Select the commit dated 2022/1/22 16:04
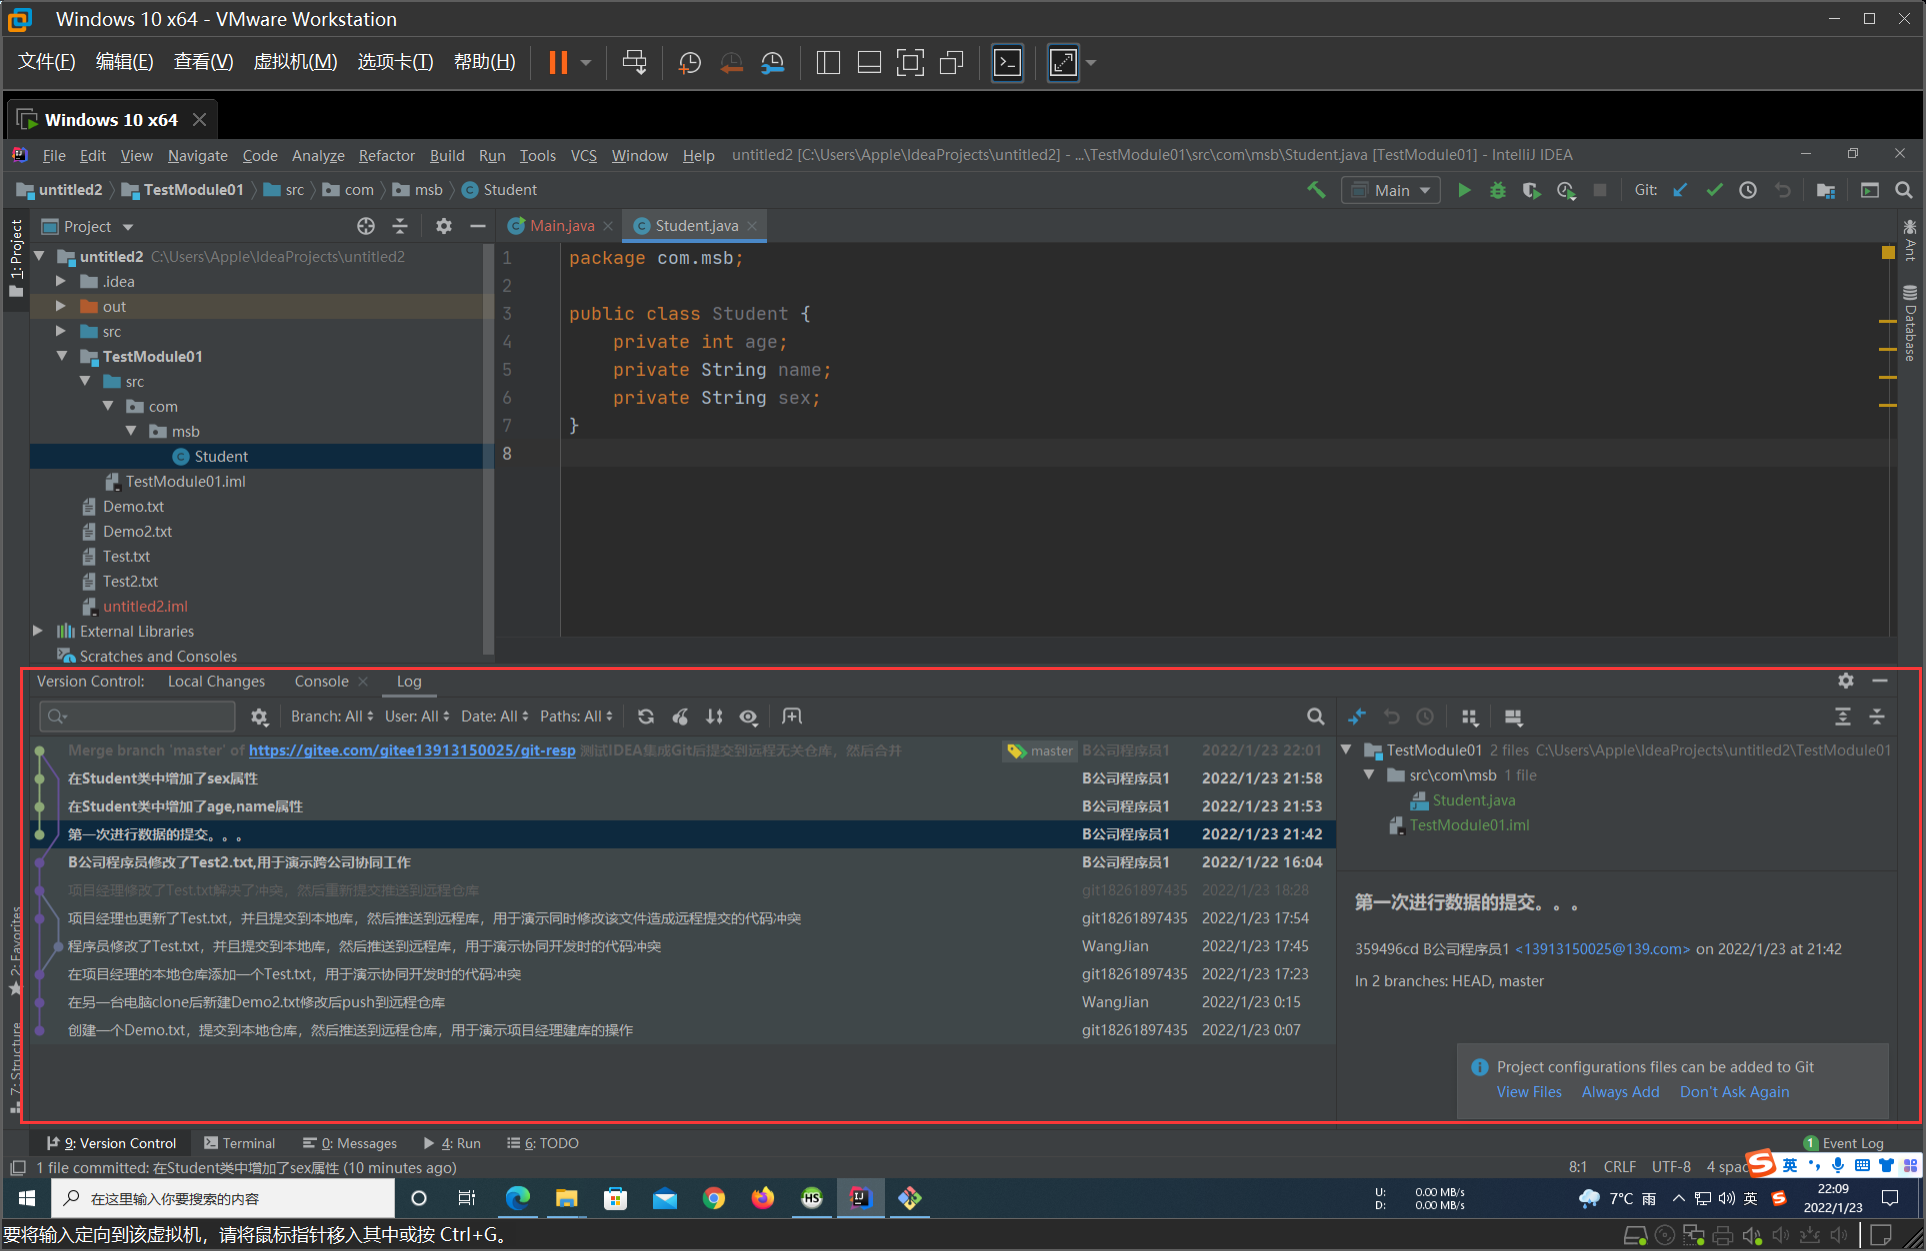 tap(683, 862)
